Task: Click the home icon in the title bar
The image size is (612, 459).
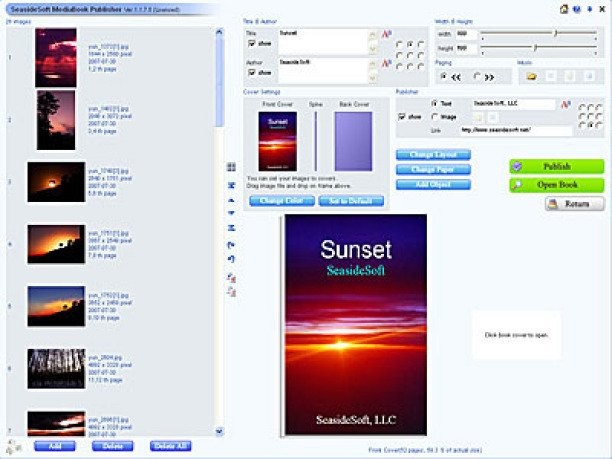Action: point(564,9)
